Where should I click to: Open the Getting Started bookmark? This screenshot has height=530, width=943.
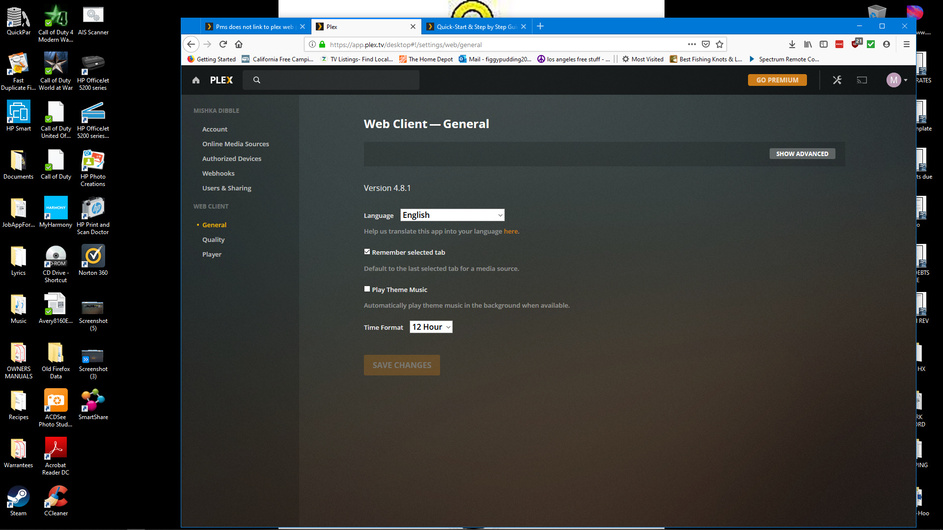pyautogui.click(x=212, y=59)
